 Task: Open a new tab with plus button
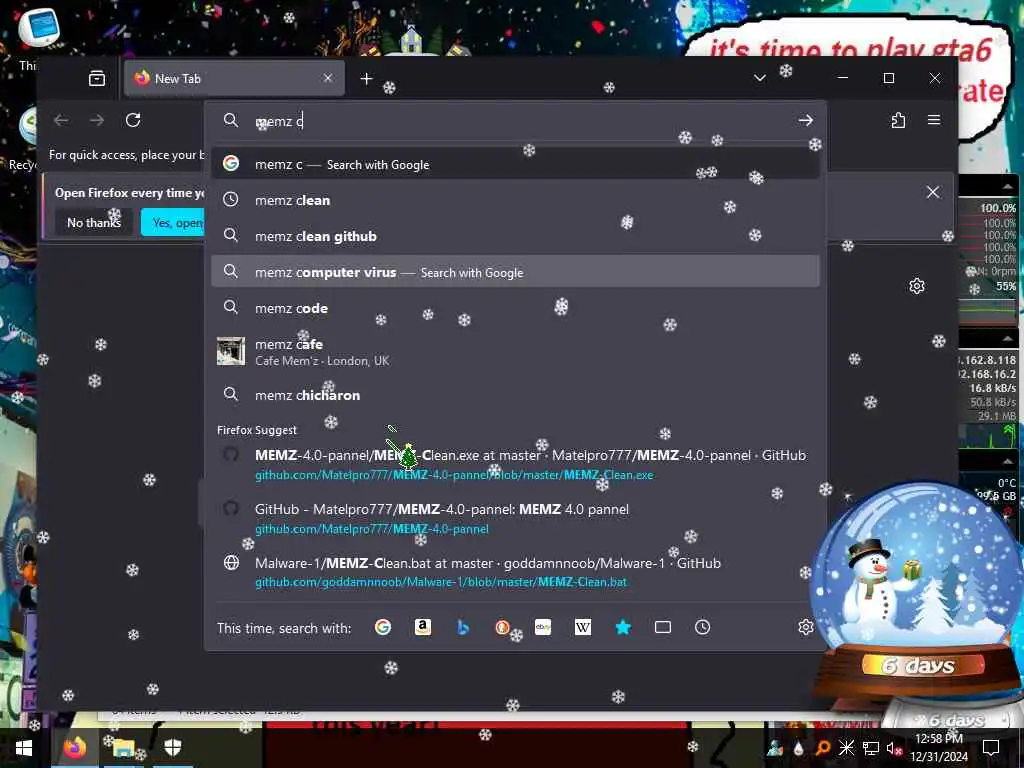click(x=366, y=78)
